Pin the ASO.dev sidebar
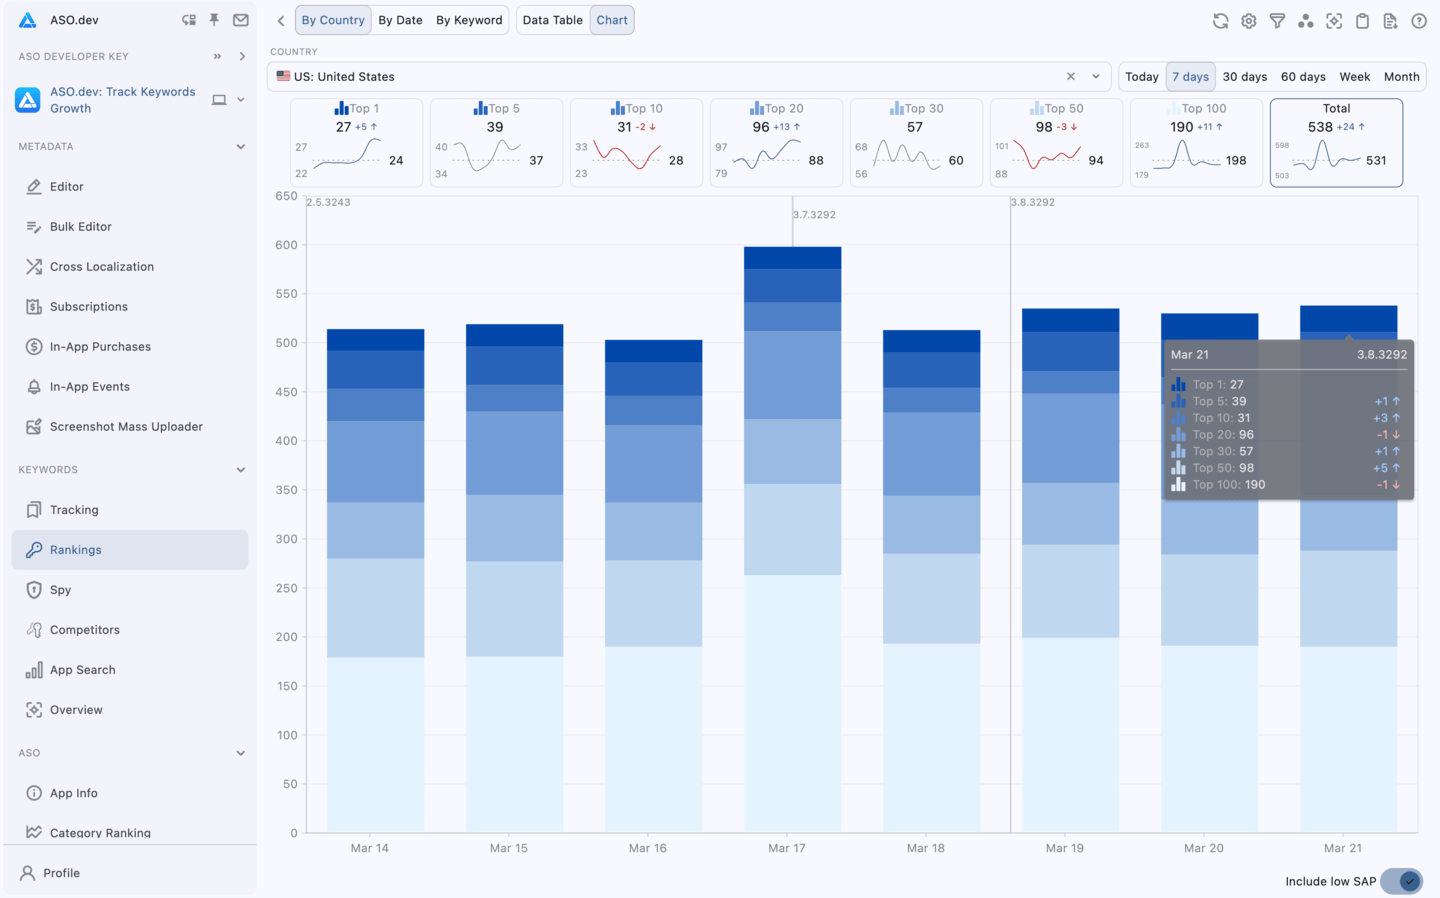The height and width of the screenshot is (898, 1440). click(x=214, y=19)
